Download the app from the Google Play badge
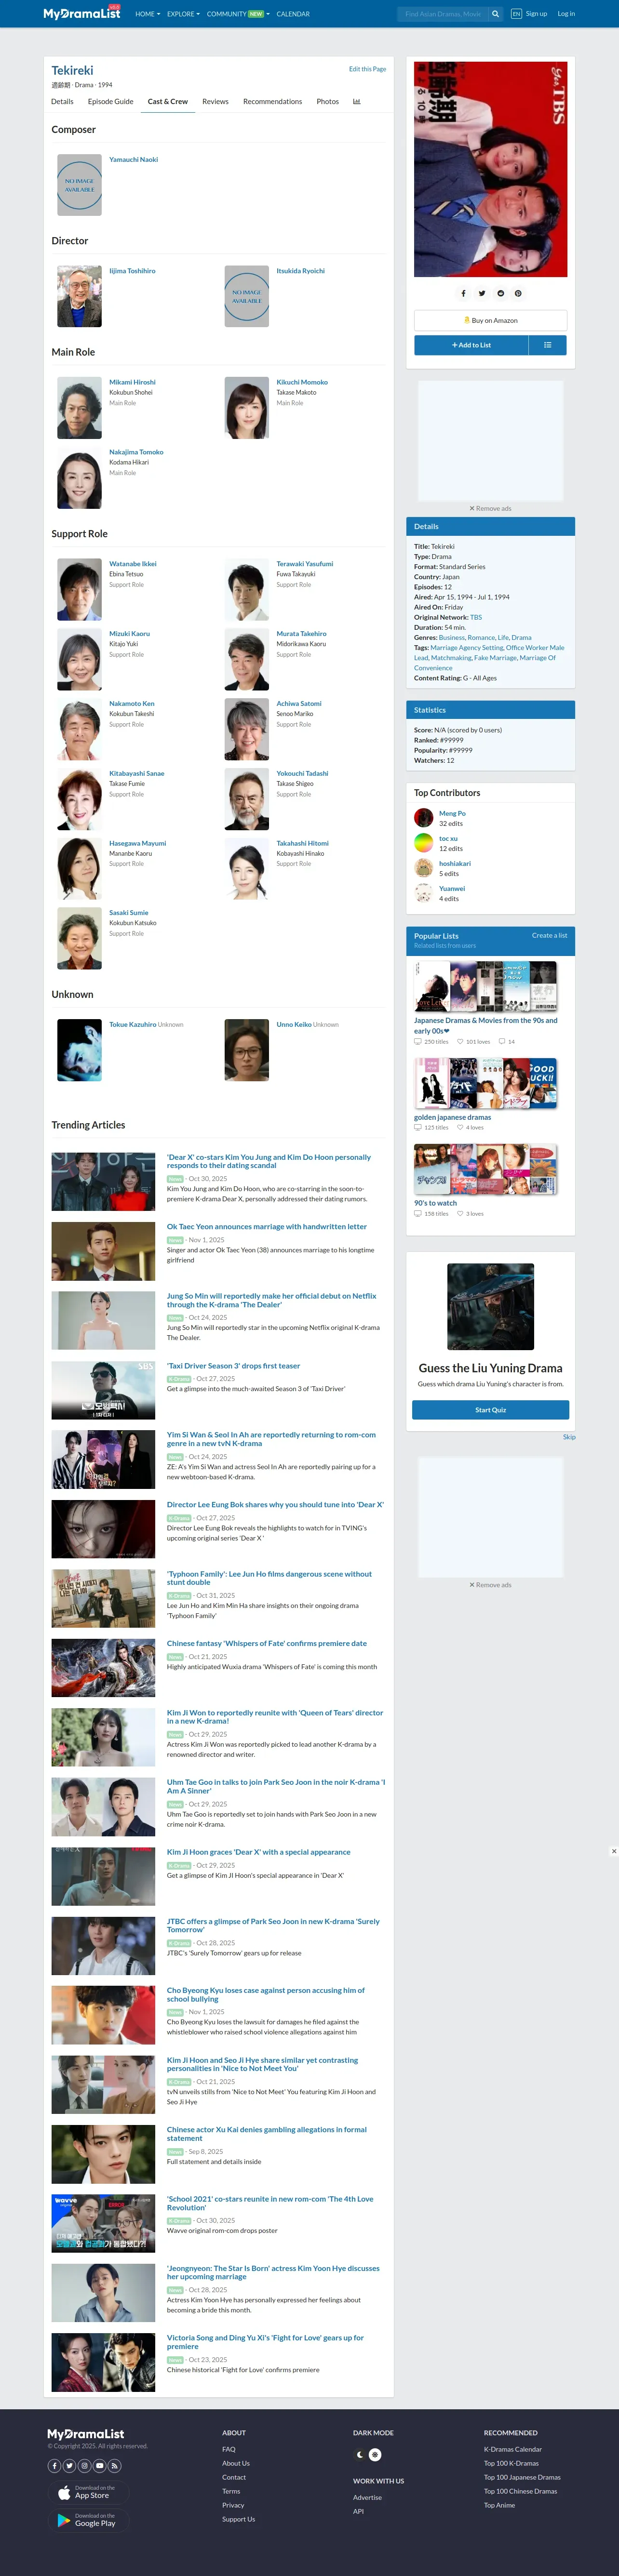 coord(88,2520)
